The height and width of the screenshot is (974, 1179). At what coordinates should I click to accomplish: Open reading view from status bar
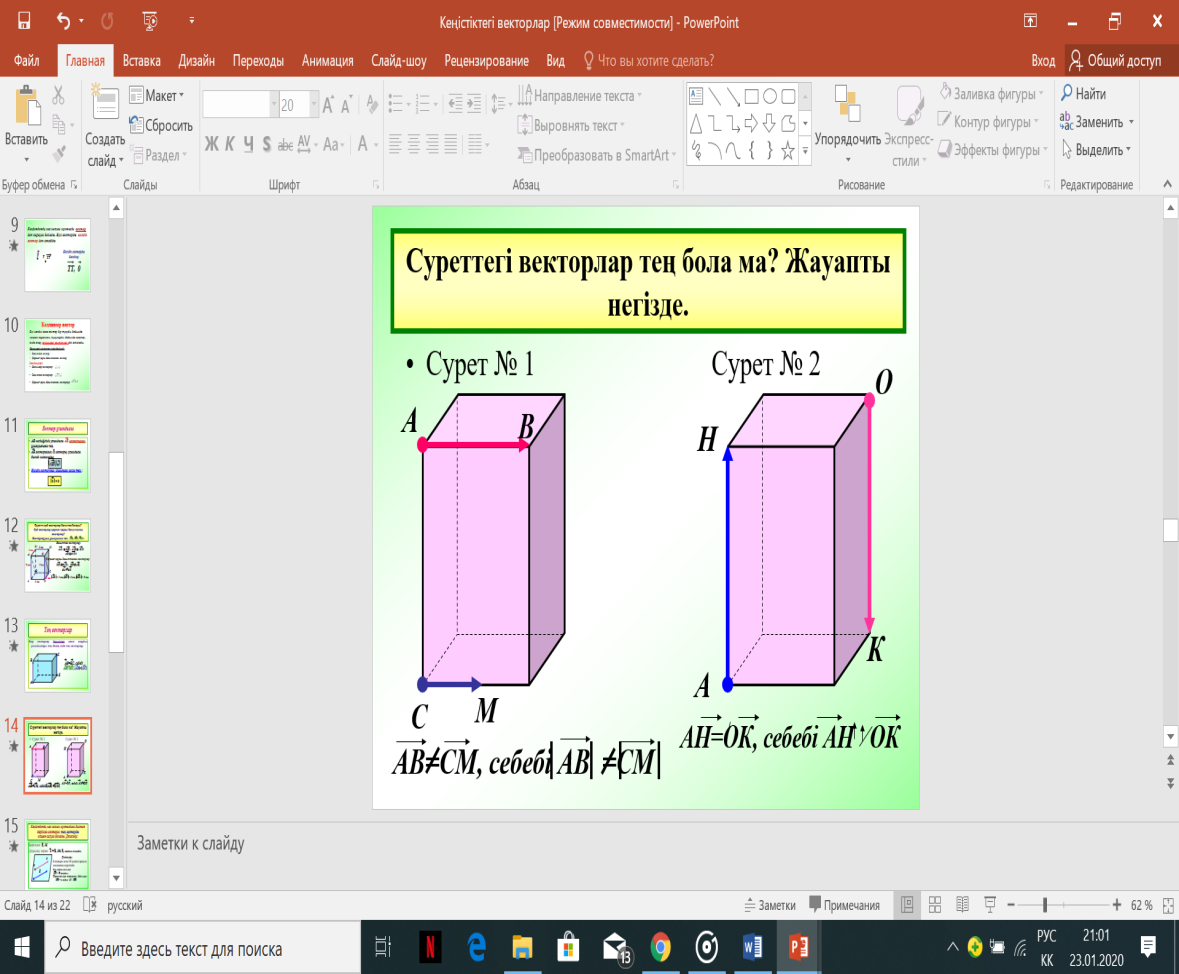(962, 905)
